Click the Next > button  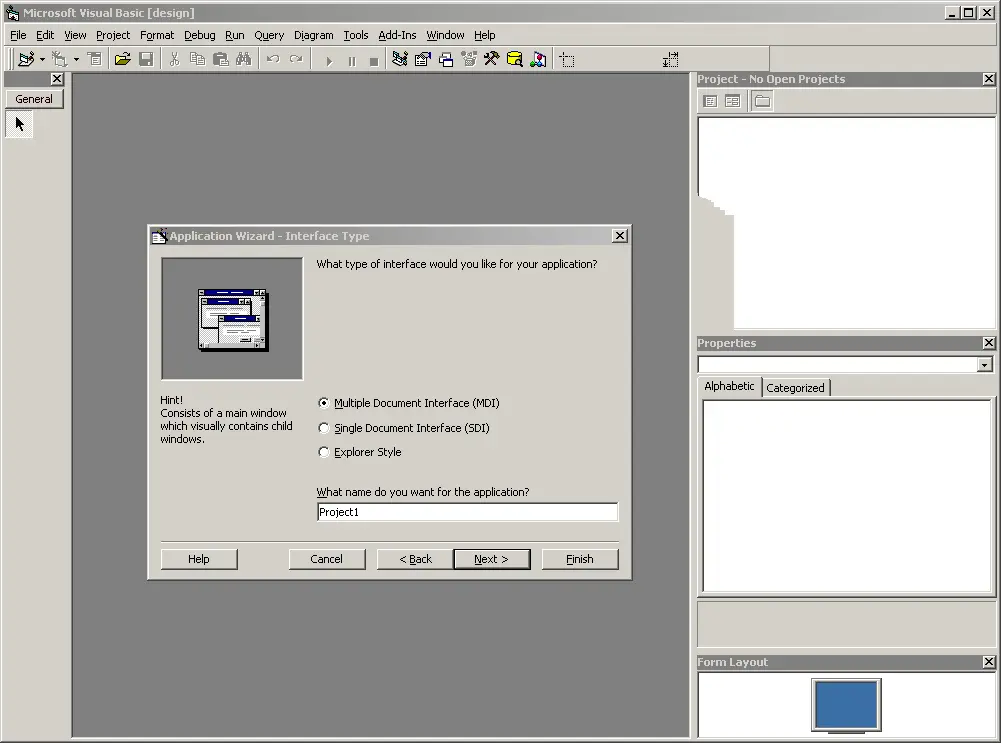492,559
